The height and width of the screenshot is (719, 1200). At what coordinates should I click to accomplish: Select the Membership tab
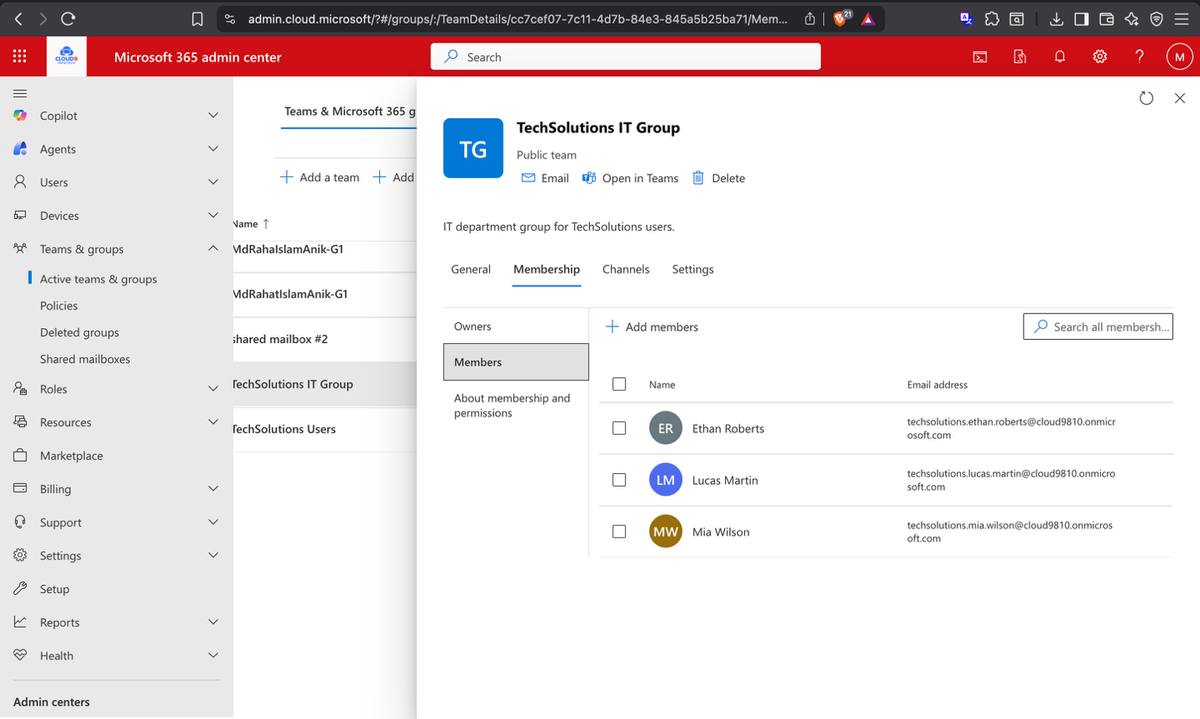tap(546, 269)
